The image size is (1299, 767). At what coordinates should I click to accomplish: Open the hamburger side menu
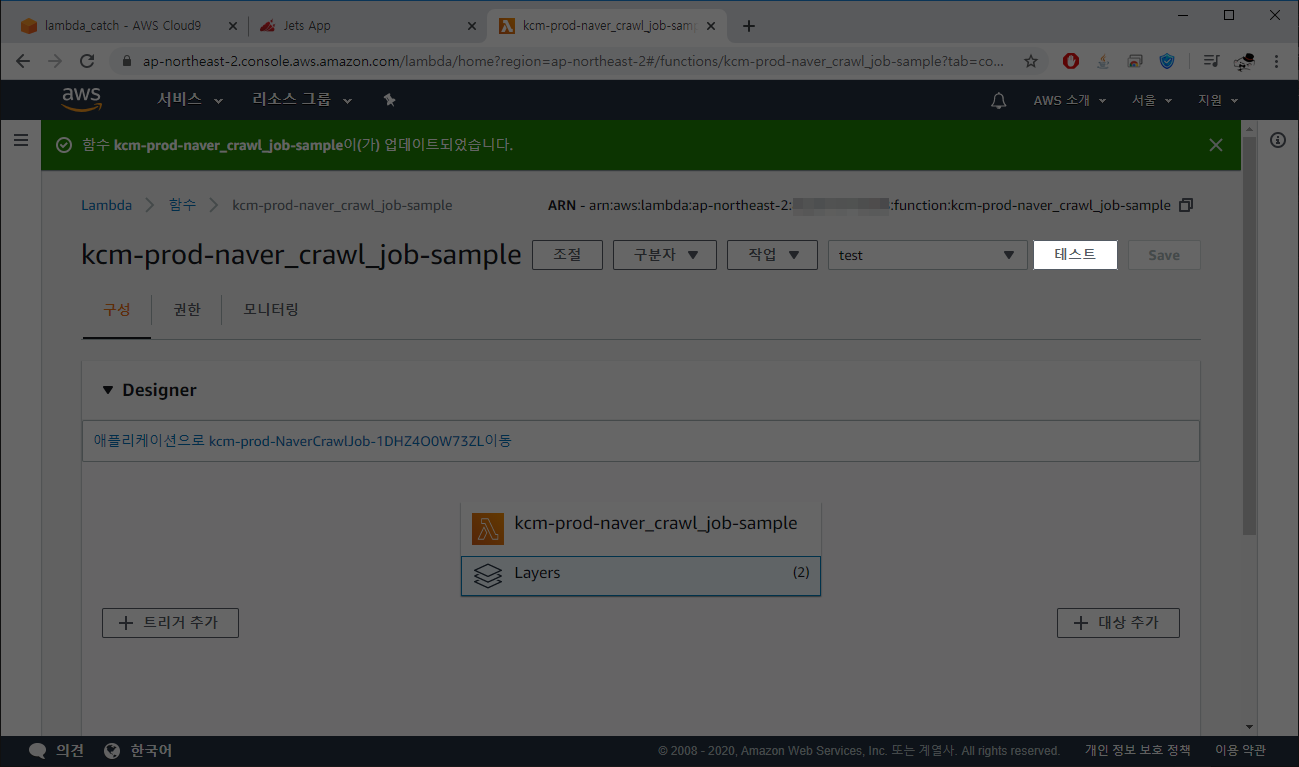[x=20, y=140]
